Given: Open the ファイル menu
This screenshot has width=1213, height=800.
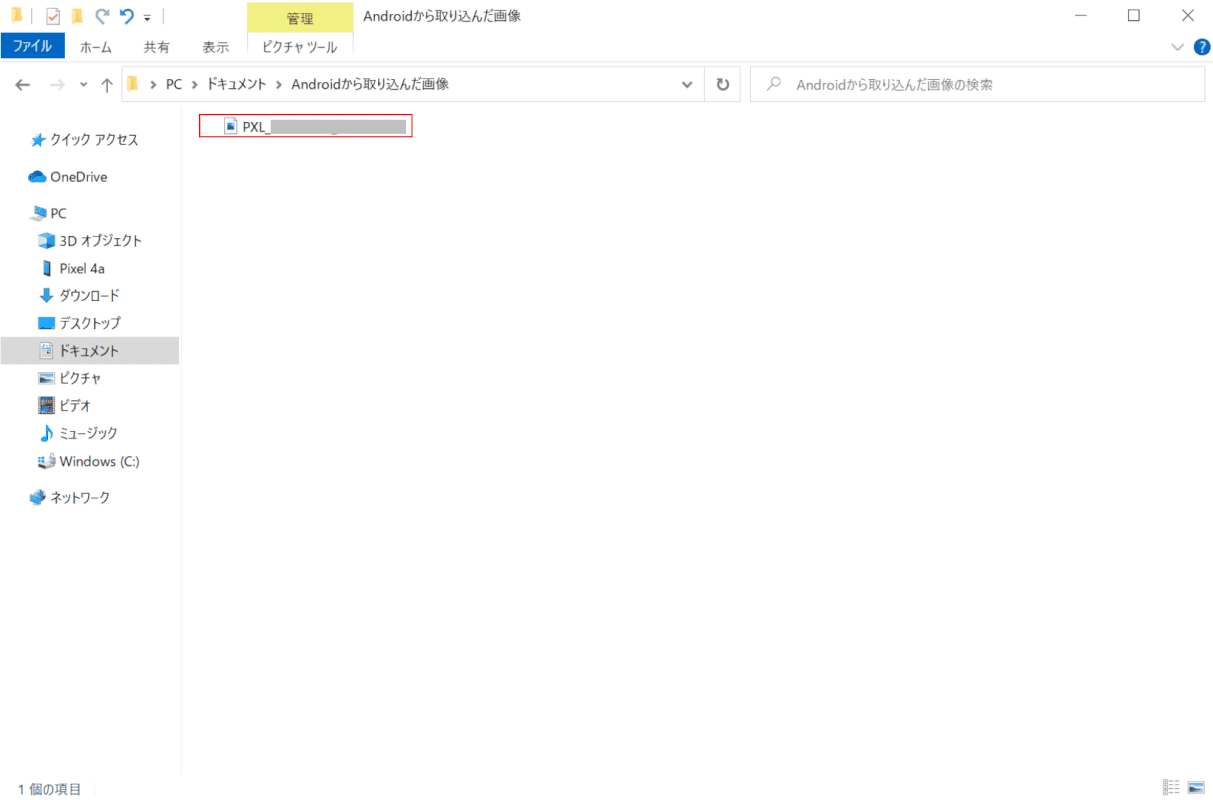Looking at the screenshot, I should coord(33,46).
